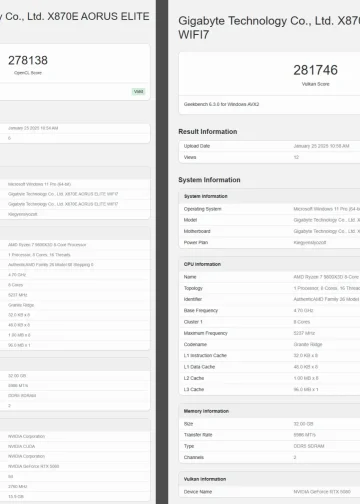Click the green 'Valid' badge on the OpenCL page
The width and height of the screenshot is (360, 504).
(x=138, y=92)
